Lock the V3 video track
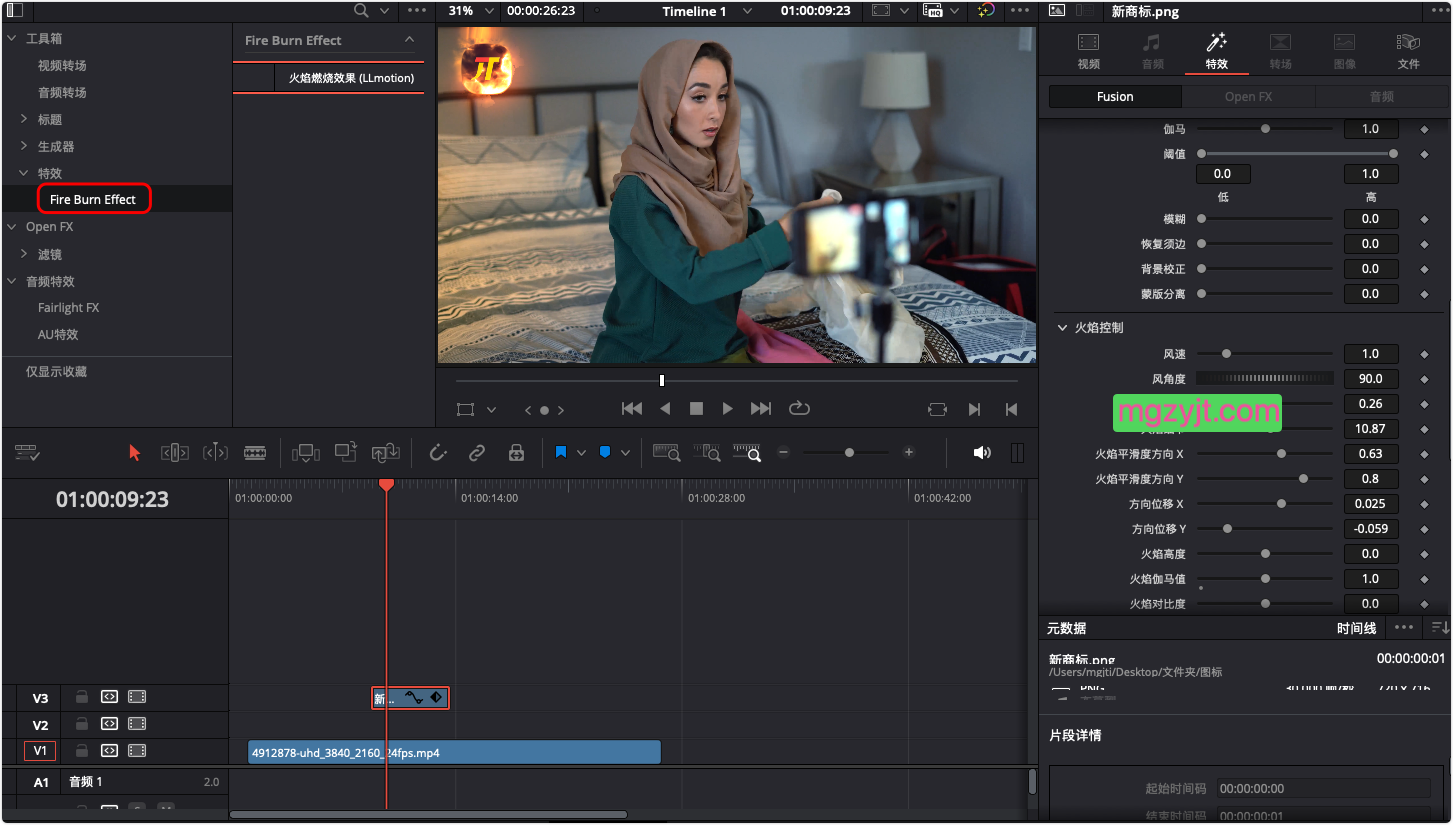The width and height of the screenshot is (1453, 825). (x=82, y=697)
